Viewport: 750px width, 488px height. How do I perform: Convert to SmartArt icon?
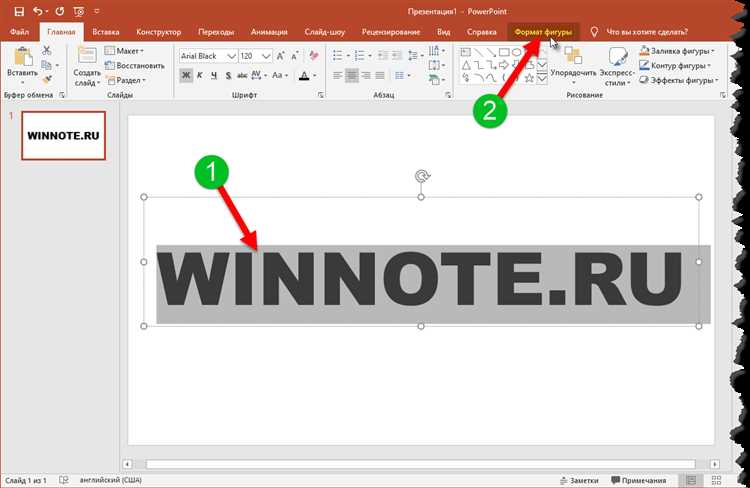(435, 80)
